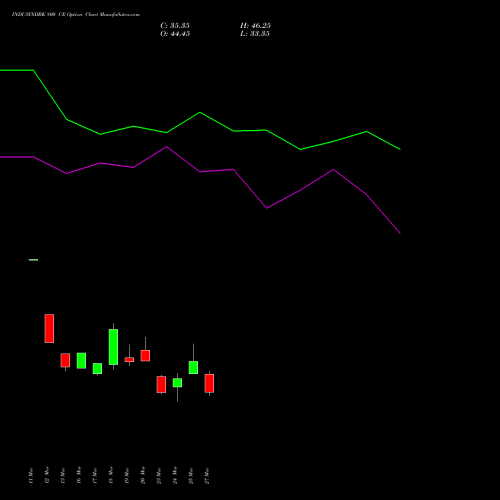Select the red candlestick for 20 Mar

(x=145, y=356)
